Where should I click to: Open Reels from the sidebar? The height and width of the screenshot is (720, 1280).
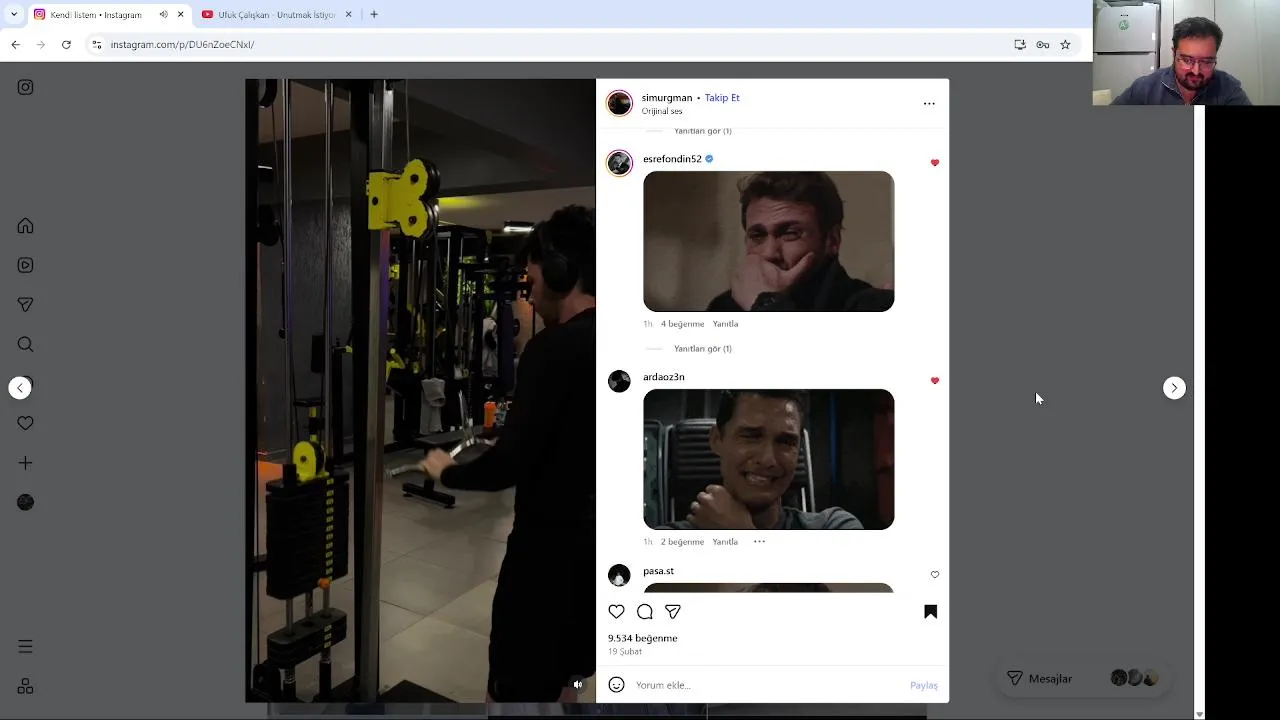pyautogui.click(x=25, y=265)
